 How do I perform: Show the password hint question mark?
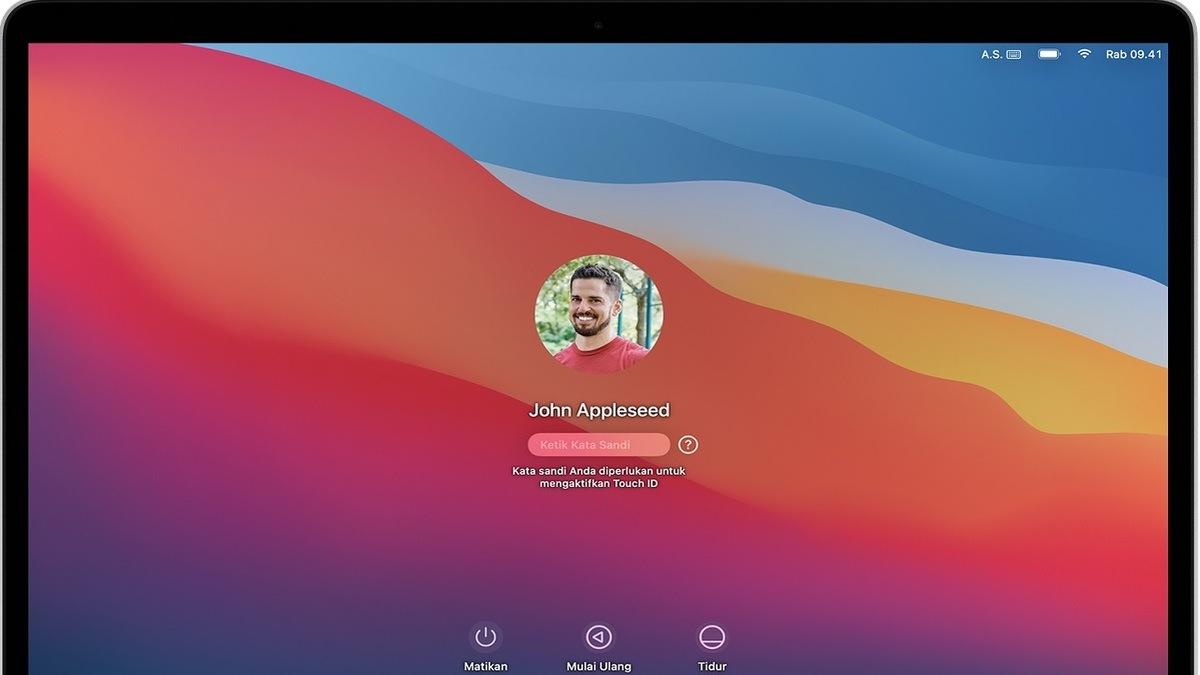pyautogui.click(x=688, y=445)
